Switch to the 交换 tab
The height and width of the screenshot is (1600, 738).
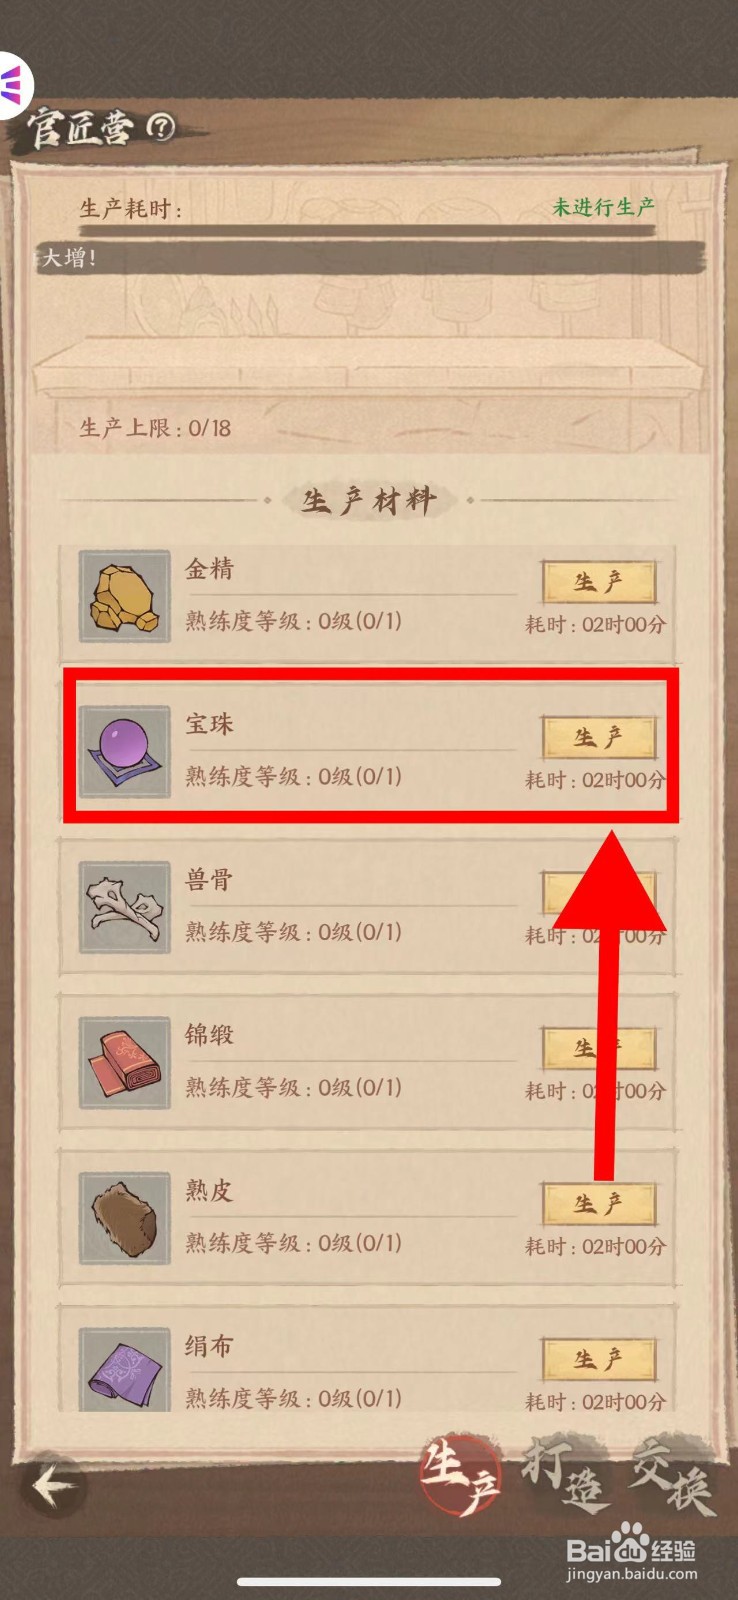[x=672, y=1477]
